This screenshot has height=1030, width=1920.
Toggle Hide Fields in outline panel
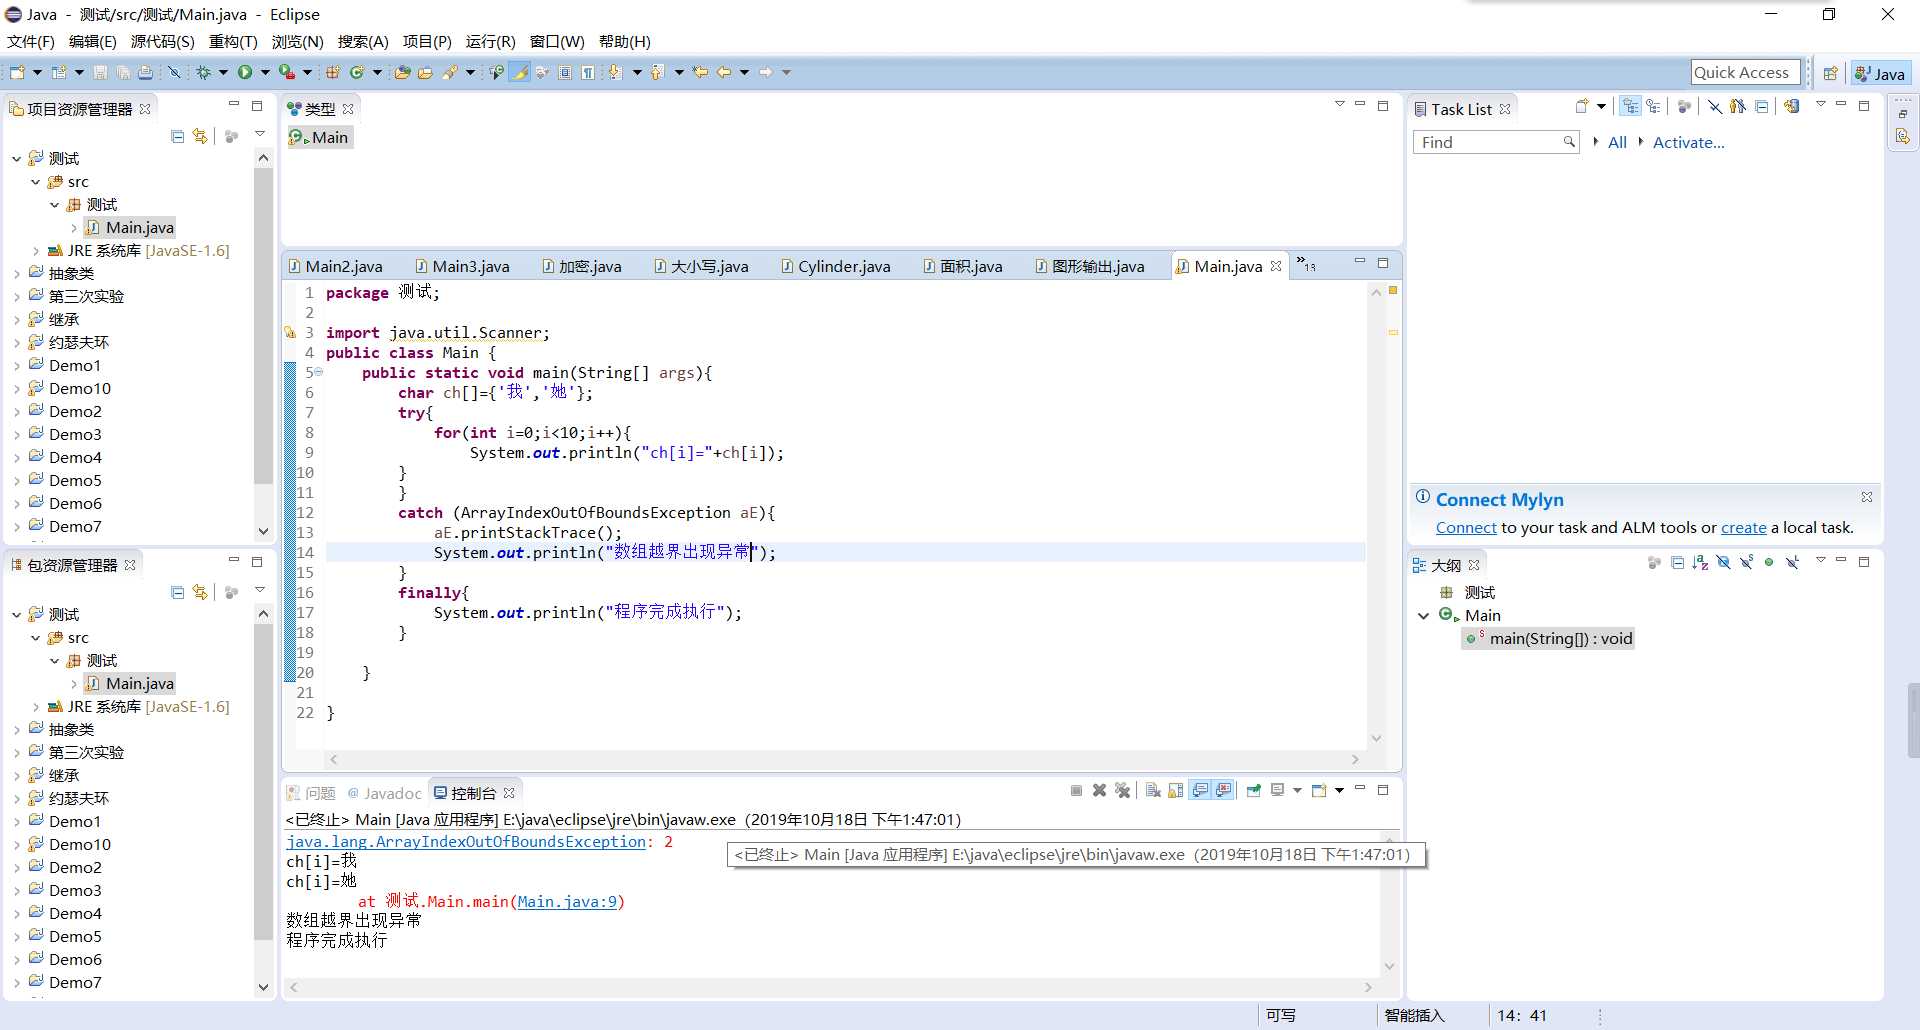1723,564
